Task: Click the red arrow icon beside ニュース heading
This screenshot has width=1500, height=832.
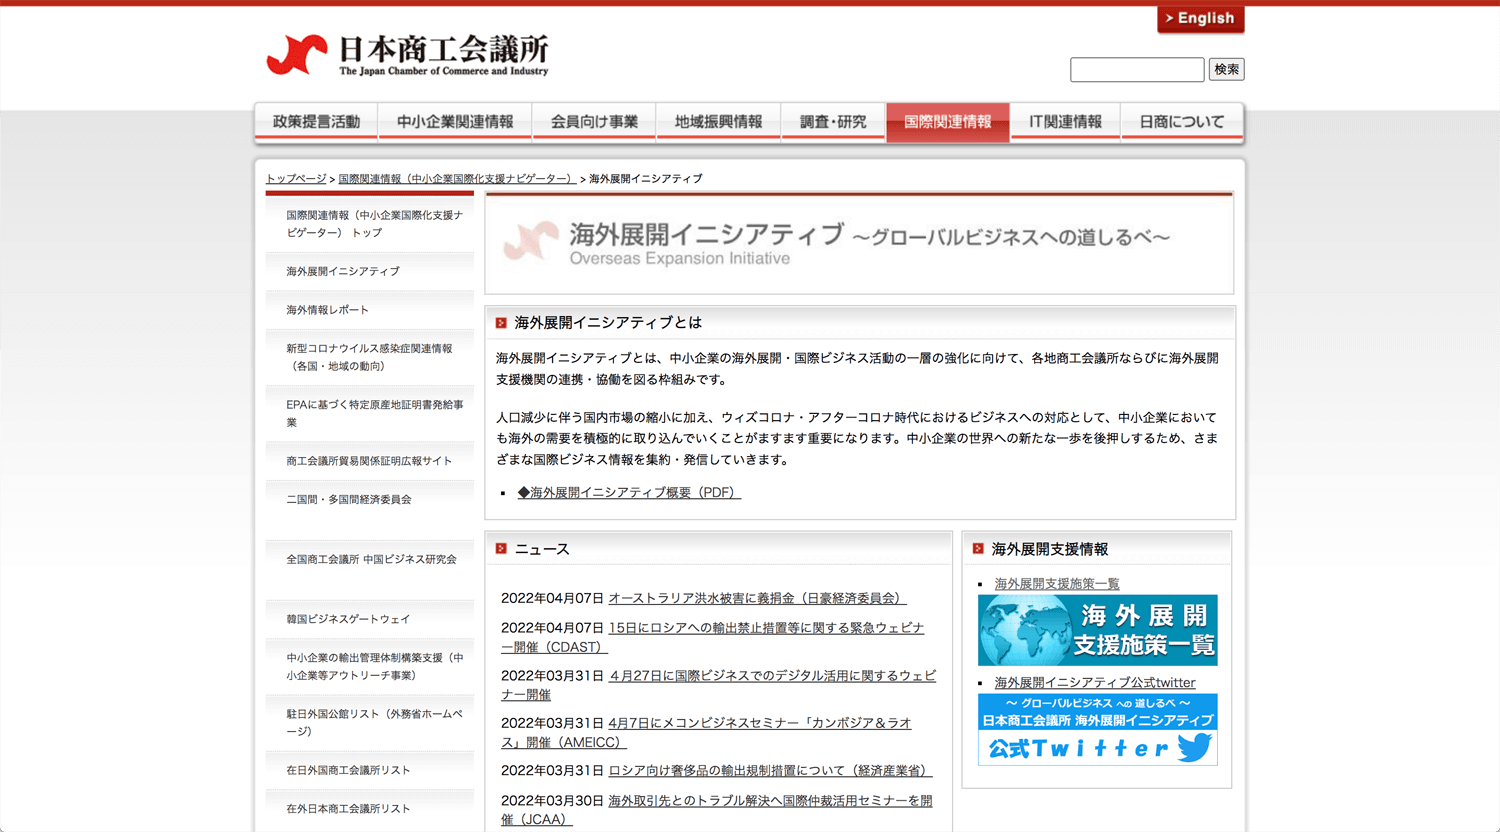Action: pos(501,549)
